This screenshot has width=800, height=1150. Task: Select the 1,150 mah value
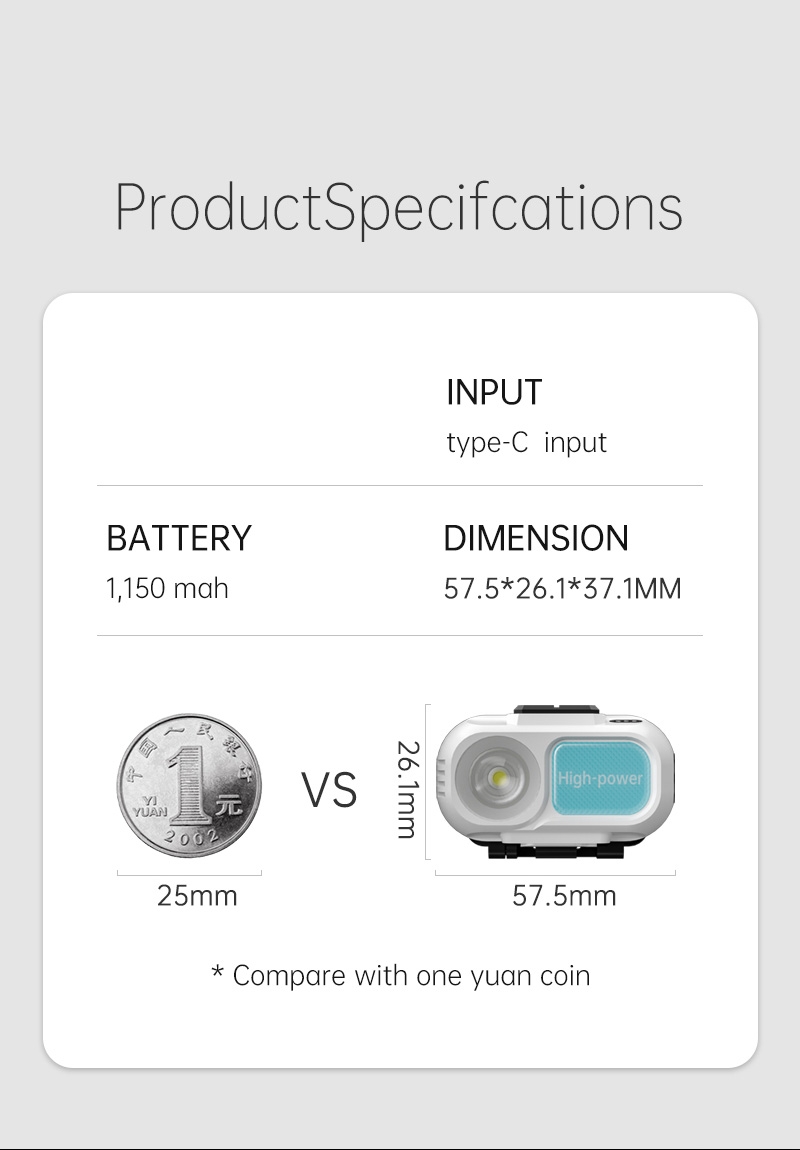[x=167, y=589]
